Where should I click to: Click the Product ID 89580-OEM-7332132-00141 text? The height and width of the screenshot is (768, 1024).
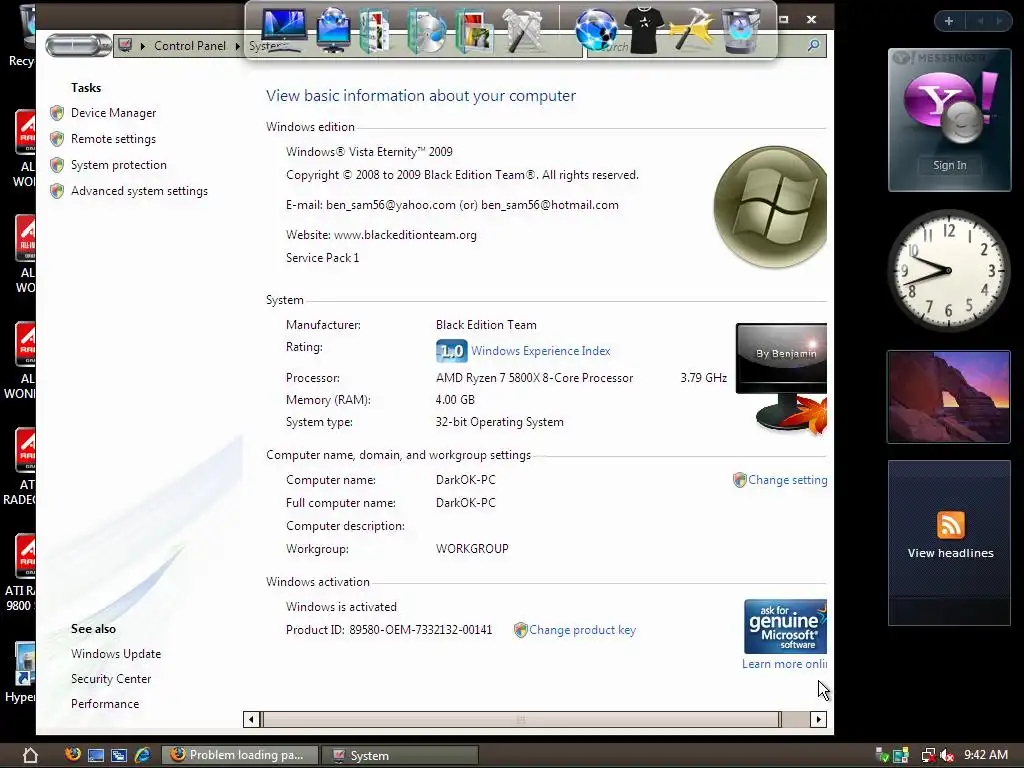389,630
